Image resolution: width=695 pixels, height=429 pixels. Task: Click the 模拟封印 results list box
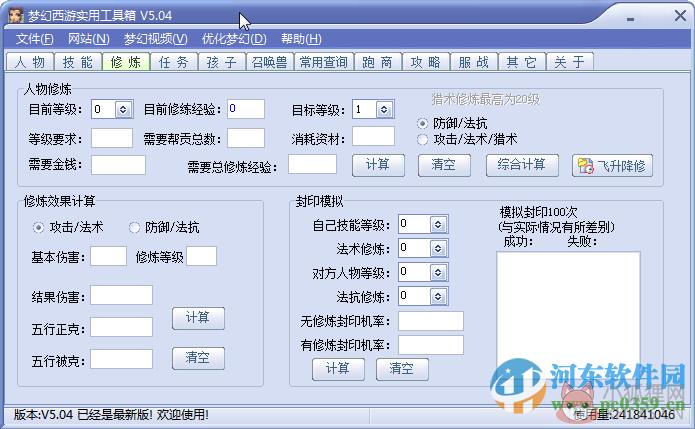click(568, 317)
